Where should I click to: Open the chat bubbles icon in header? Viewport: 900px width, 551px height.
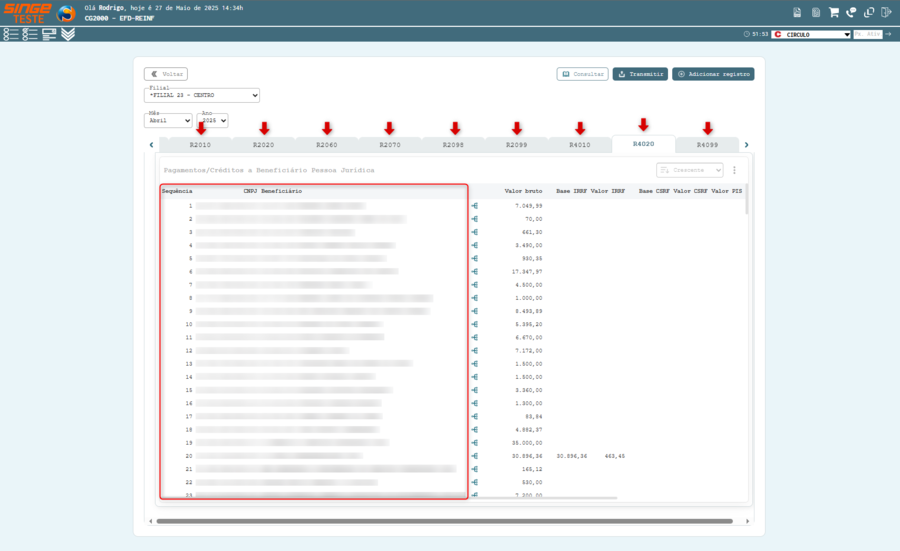click(x=851, y=13)
